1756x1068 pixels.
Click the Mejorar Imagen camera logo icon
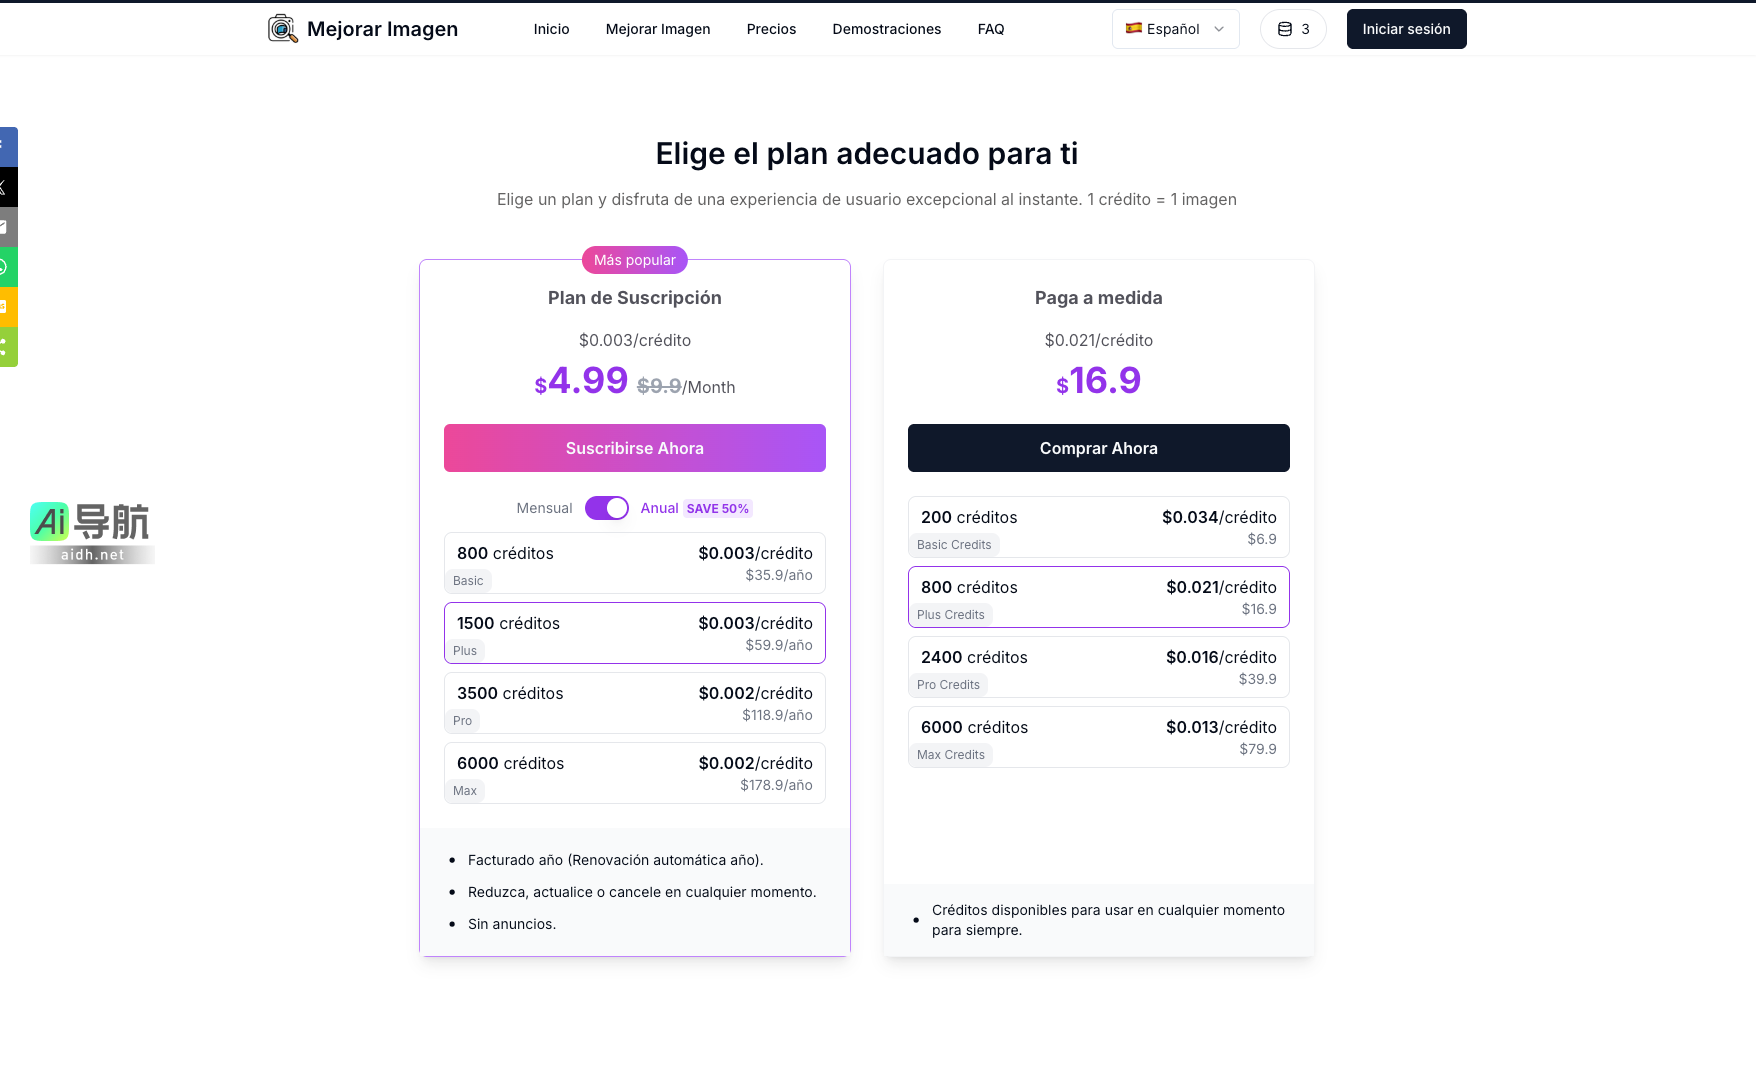pos(282,29)
